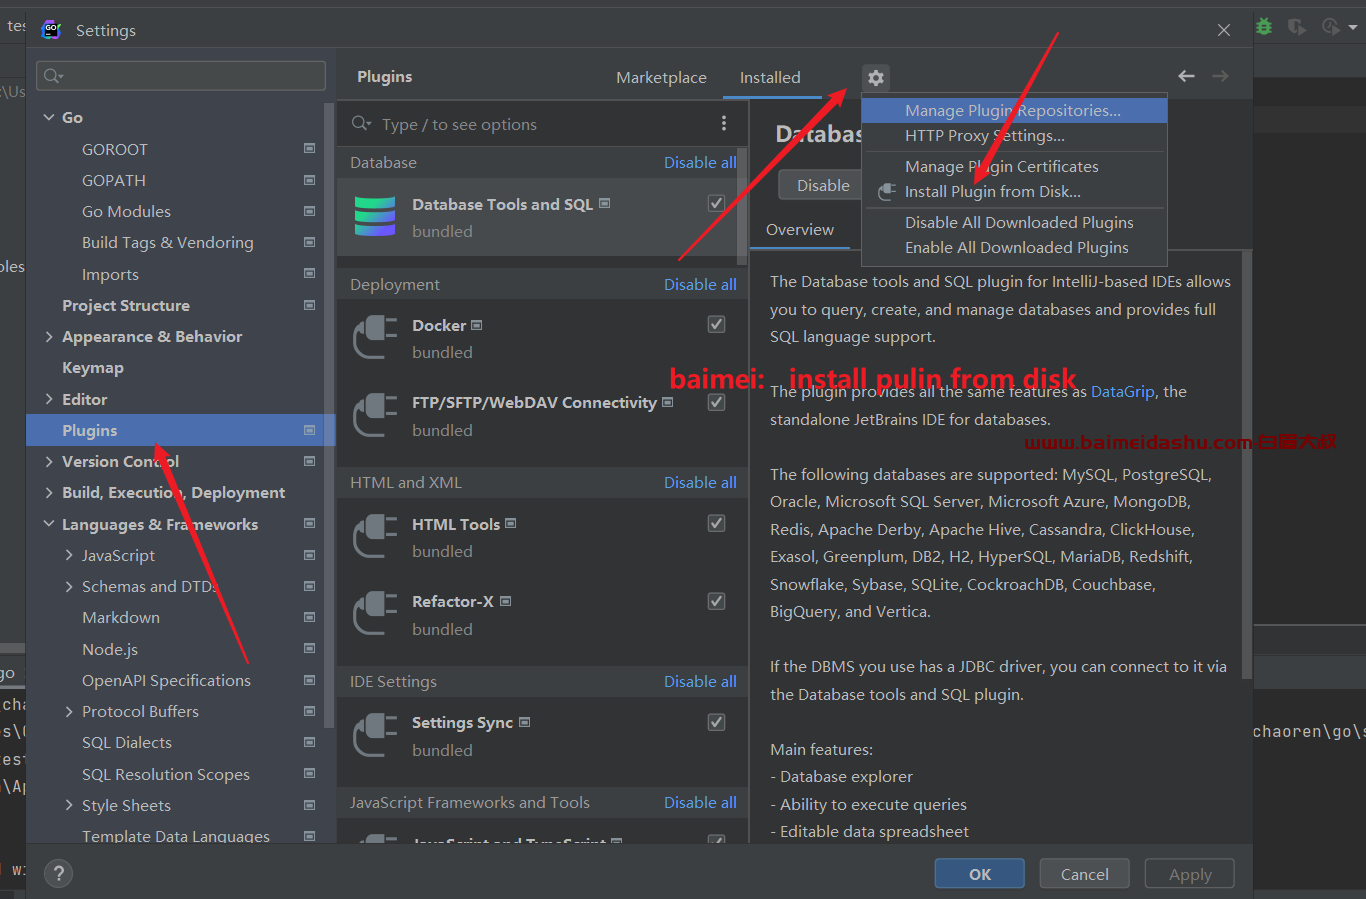Uncheck Database Tools and SQL plugin
This screenshot has width=1366, height=899.
coord(716,203)
